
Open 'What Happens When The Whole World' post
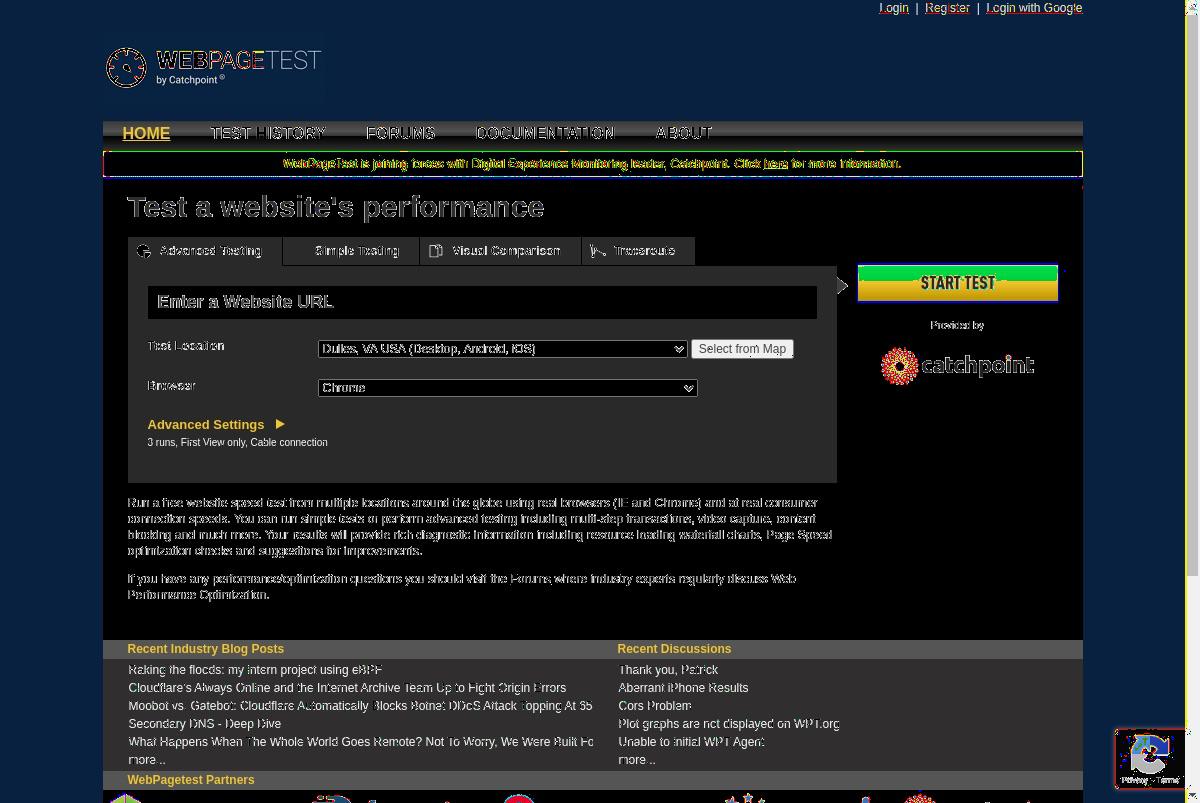(x=361, y=742)
